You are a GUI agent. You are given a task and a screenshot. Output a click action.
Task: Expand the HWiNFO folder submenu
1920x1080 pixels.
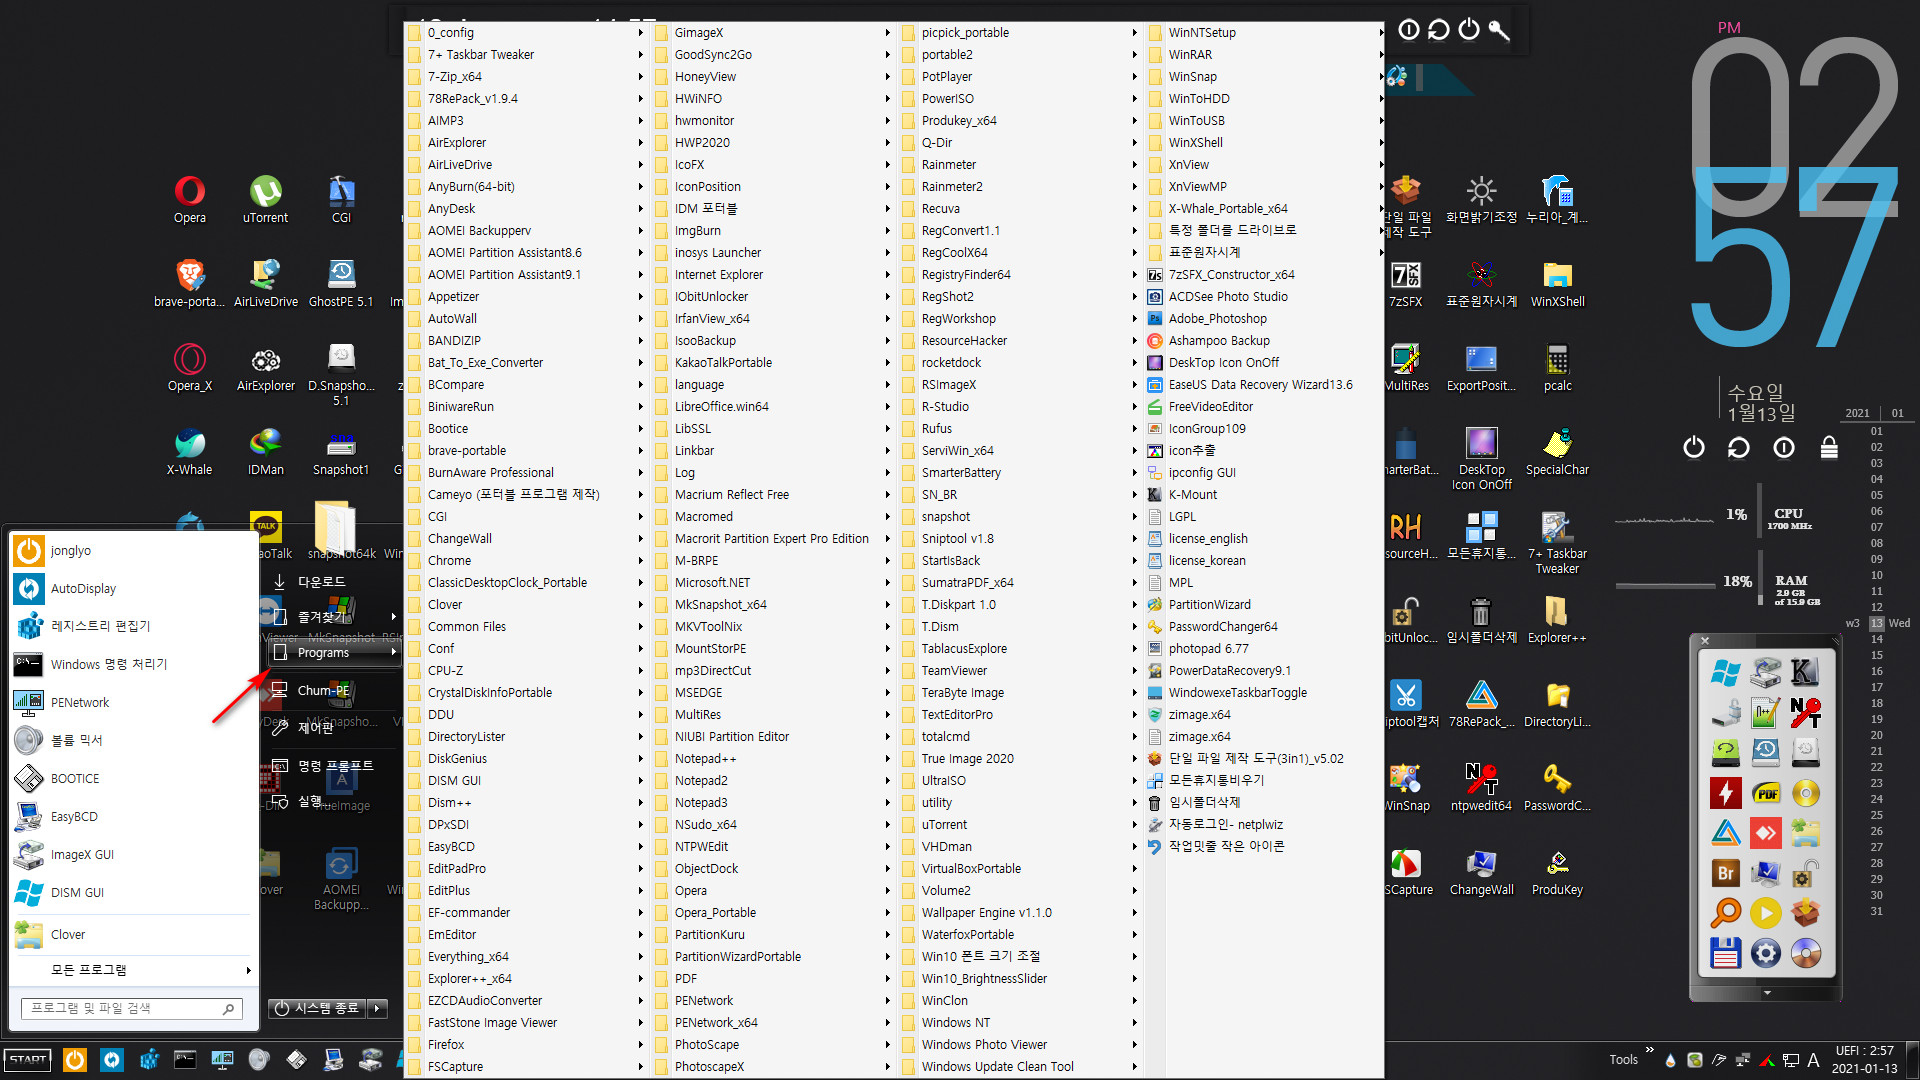(772, 99)
